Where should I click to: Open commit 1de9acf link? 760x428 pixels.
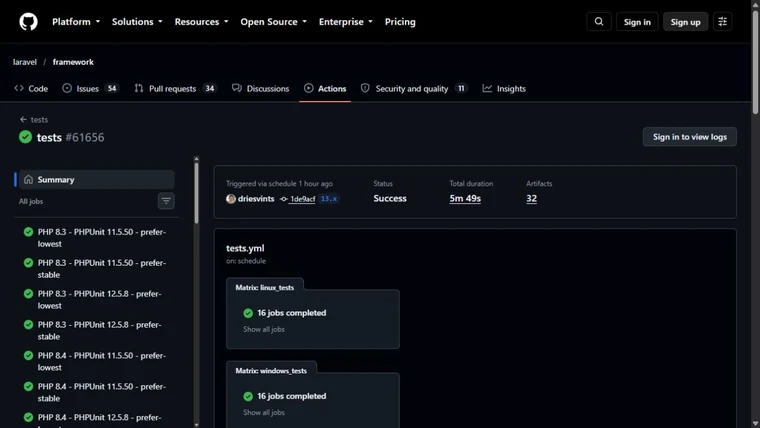(302, 199)
